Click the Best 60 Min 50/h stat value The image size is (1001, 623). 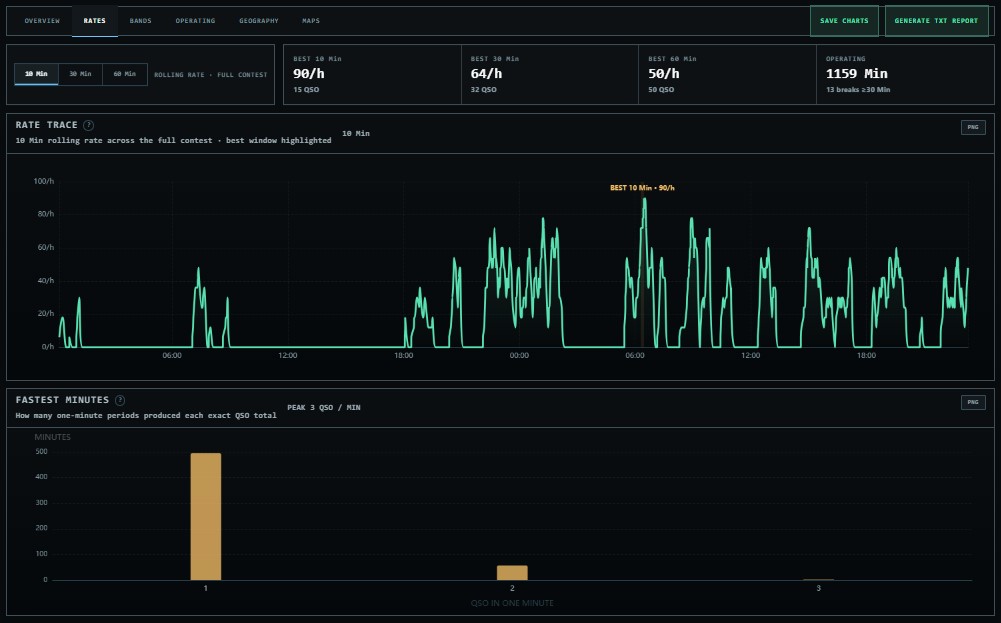point(664,73)
